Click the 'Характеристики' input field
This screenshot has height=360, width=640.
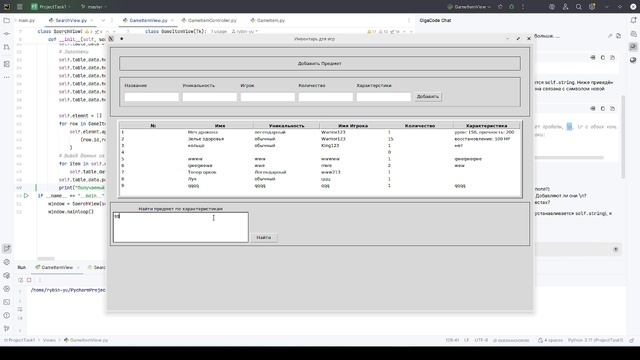pyautogui.click(x=383, y=97)
